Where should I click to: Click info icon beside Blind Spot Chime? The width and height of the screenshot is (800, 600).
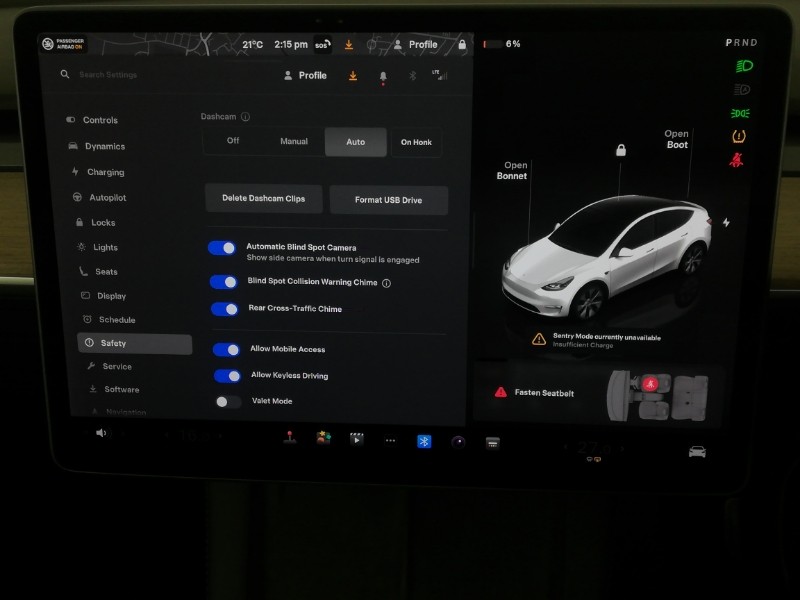(387, 283)
